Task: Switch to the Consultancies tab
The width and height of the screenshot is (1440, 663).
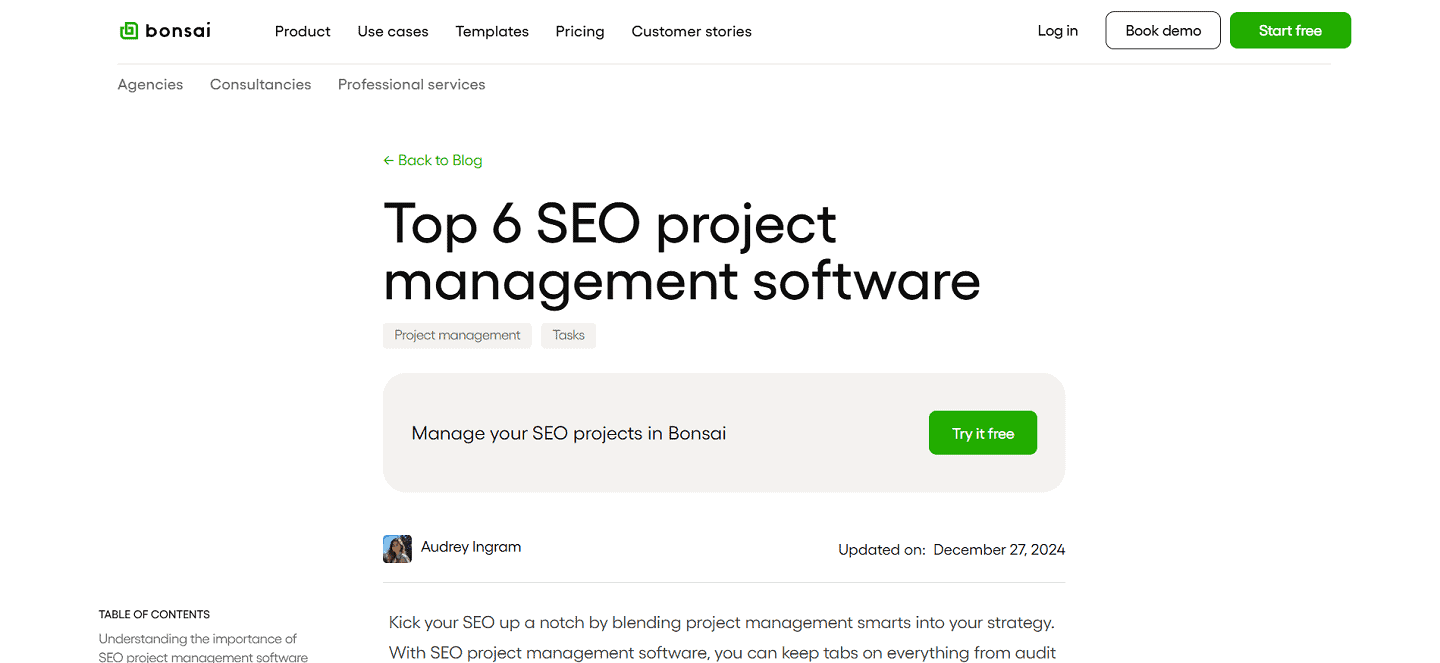Action: (x=260, y=84)
